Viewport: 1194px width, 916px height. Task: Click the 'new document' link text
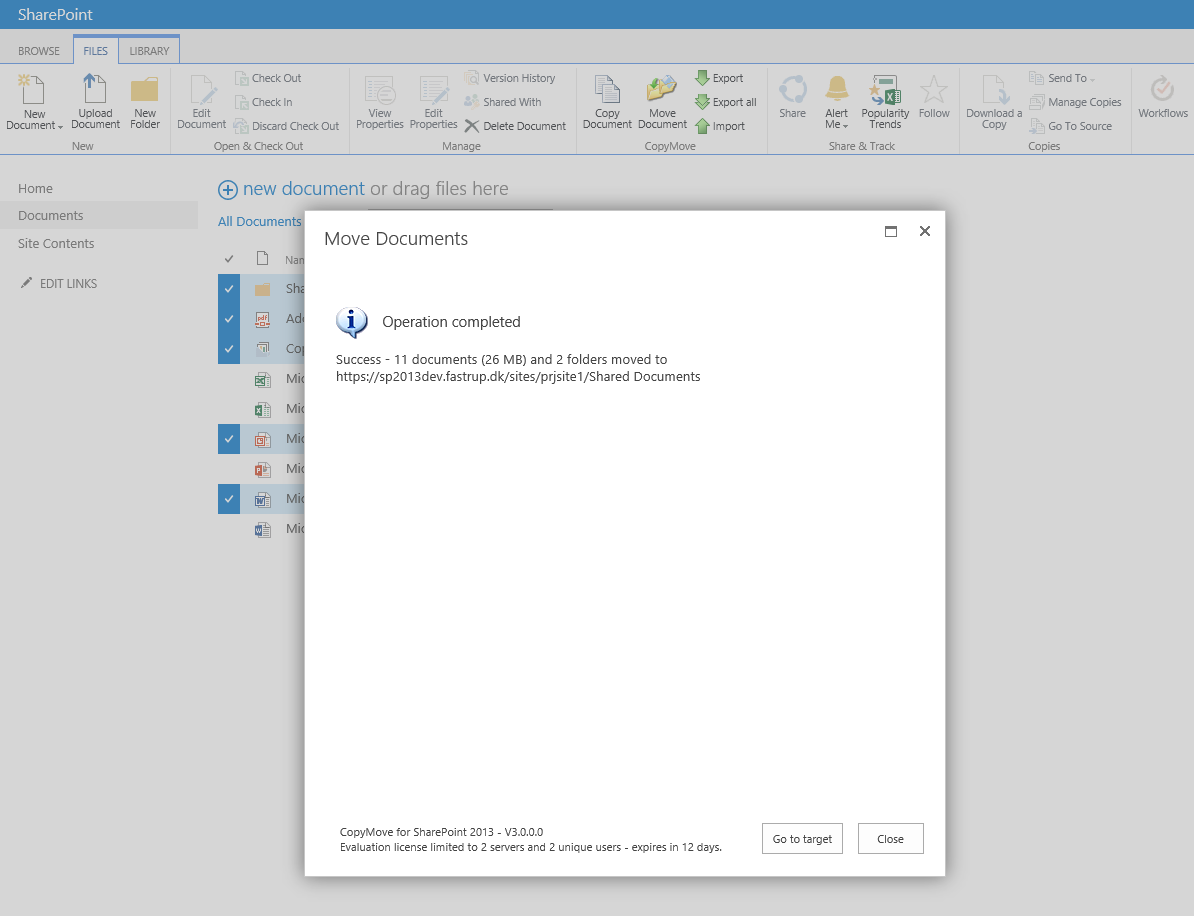pyautogui.click(x=304, y=189)
